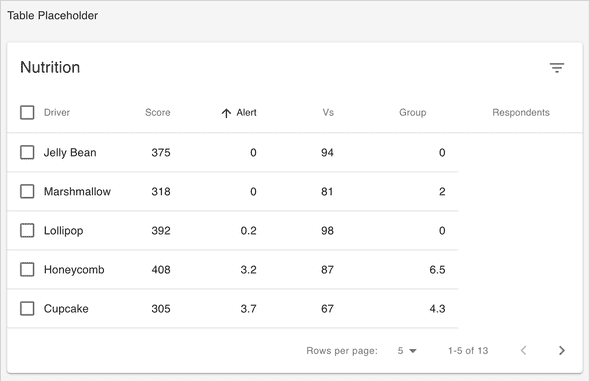Click the 1-5 of 13 pagination text
Image resolution: width=590 pixels, height=381 pixels.
coord(468,351)
